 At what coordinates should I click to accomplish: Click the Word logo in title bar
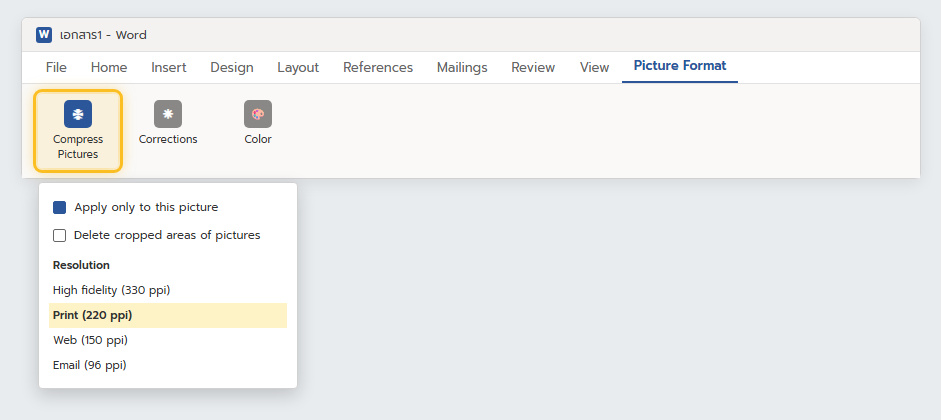point(44,35)
